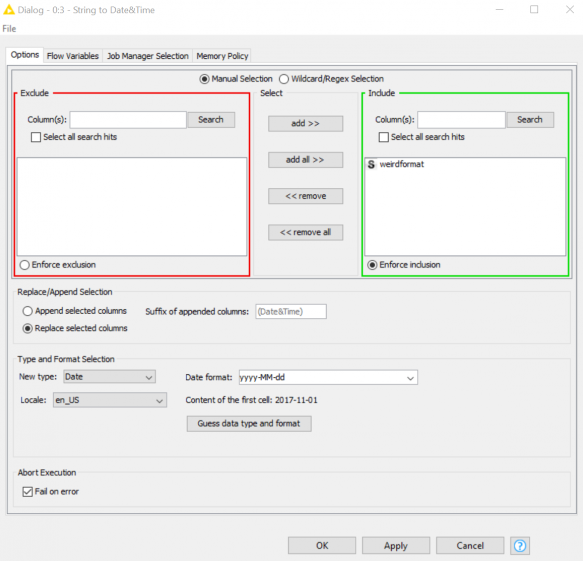583x561 pixels.
Task: Click the KNIME warning triangle title icon
Action: tap(9, 10)
